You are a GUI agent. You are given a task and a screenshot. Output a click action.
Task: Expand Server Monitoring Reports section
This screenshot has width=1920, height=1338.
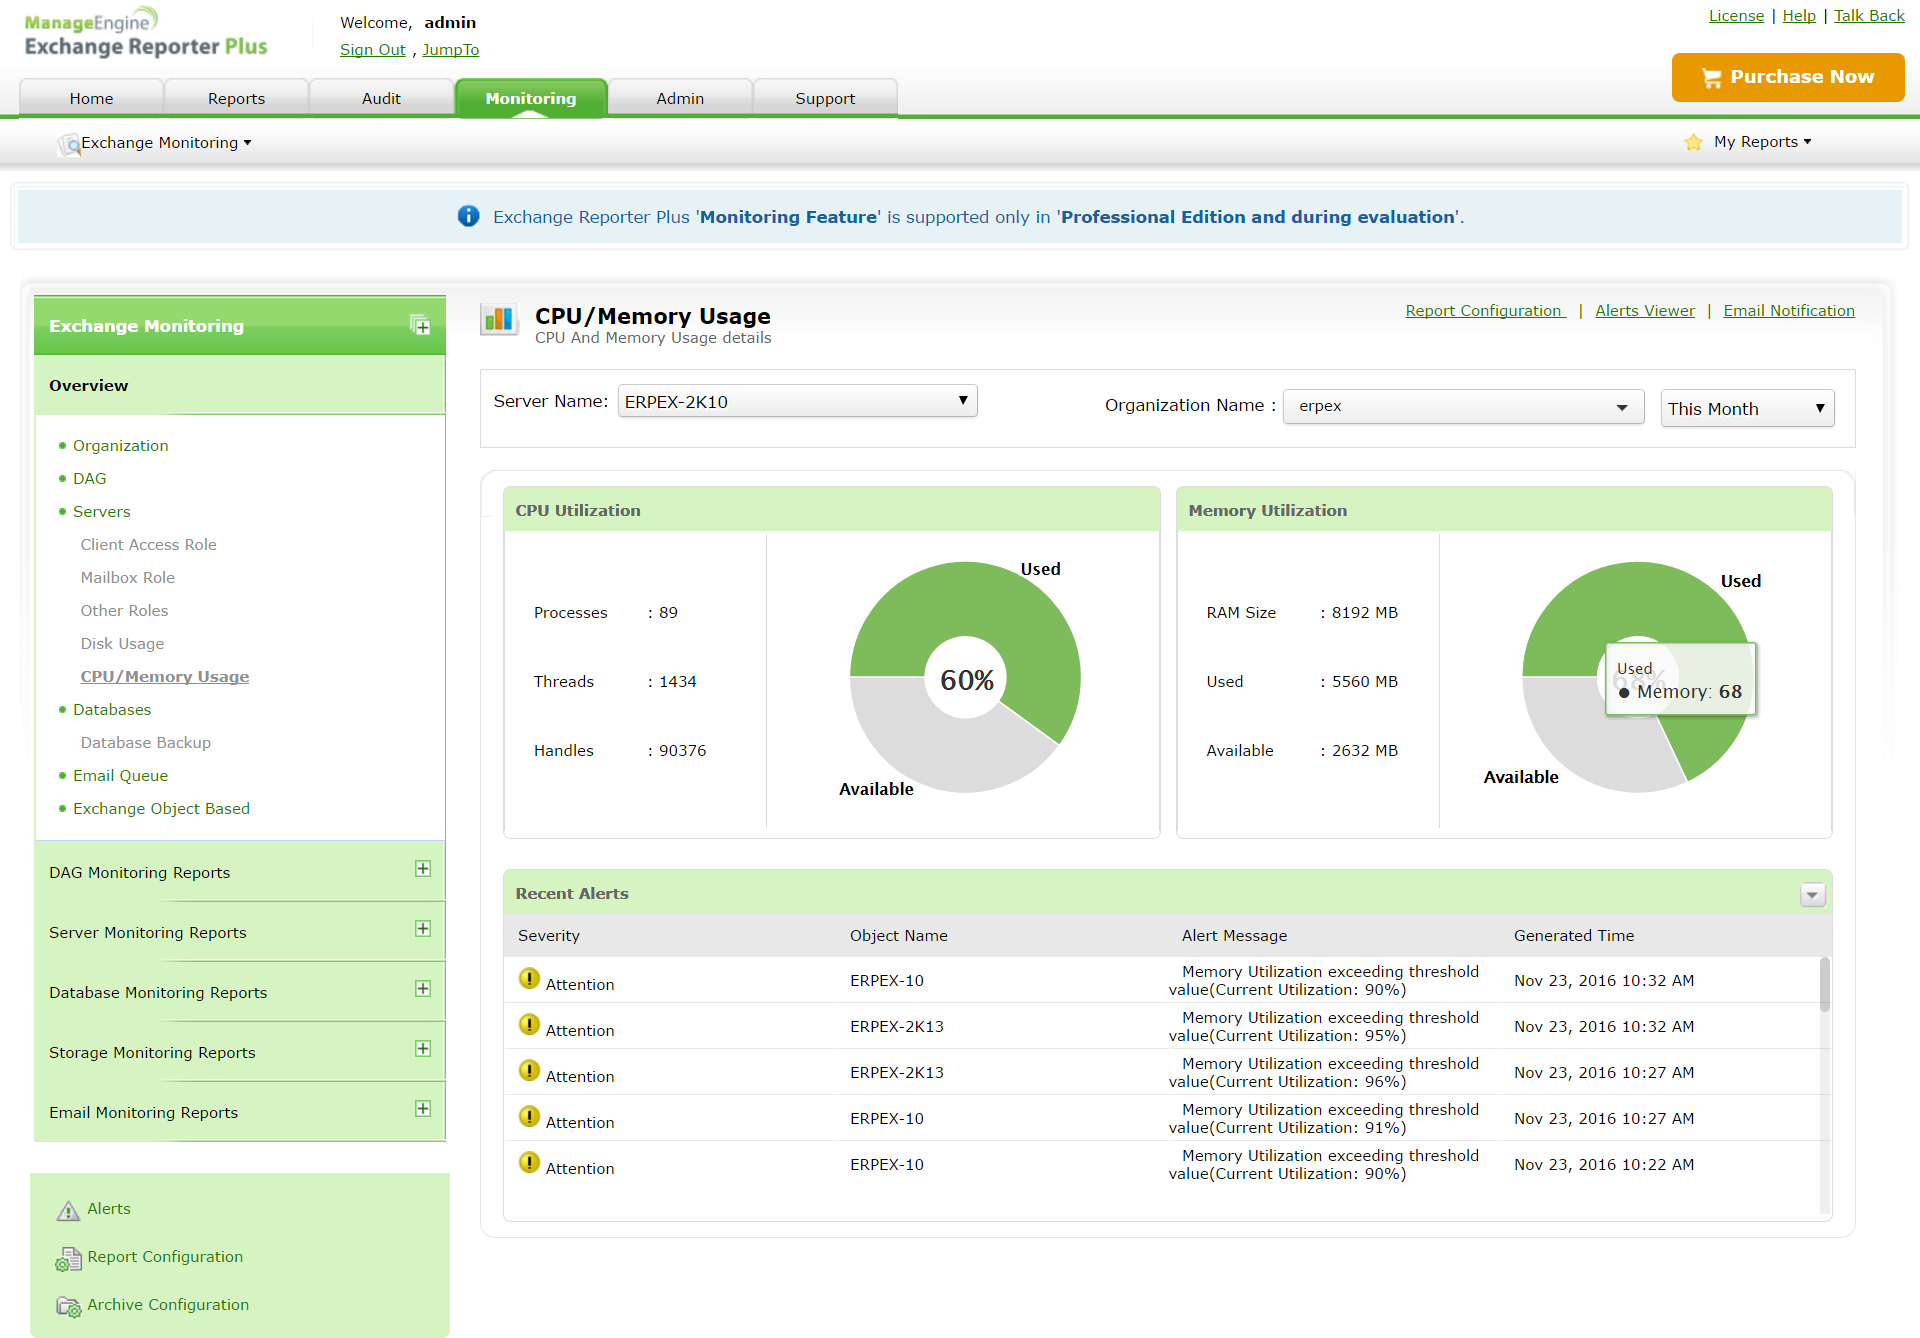[423, 929]
